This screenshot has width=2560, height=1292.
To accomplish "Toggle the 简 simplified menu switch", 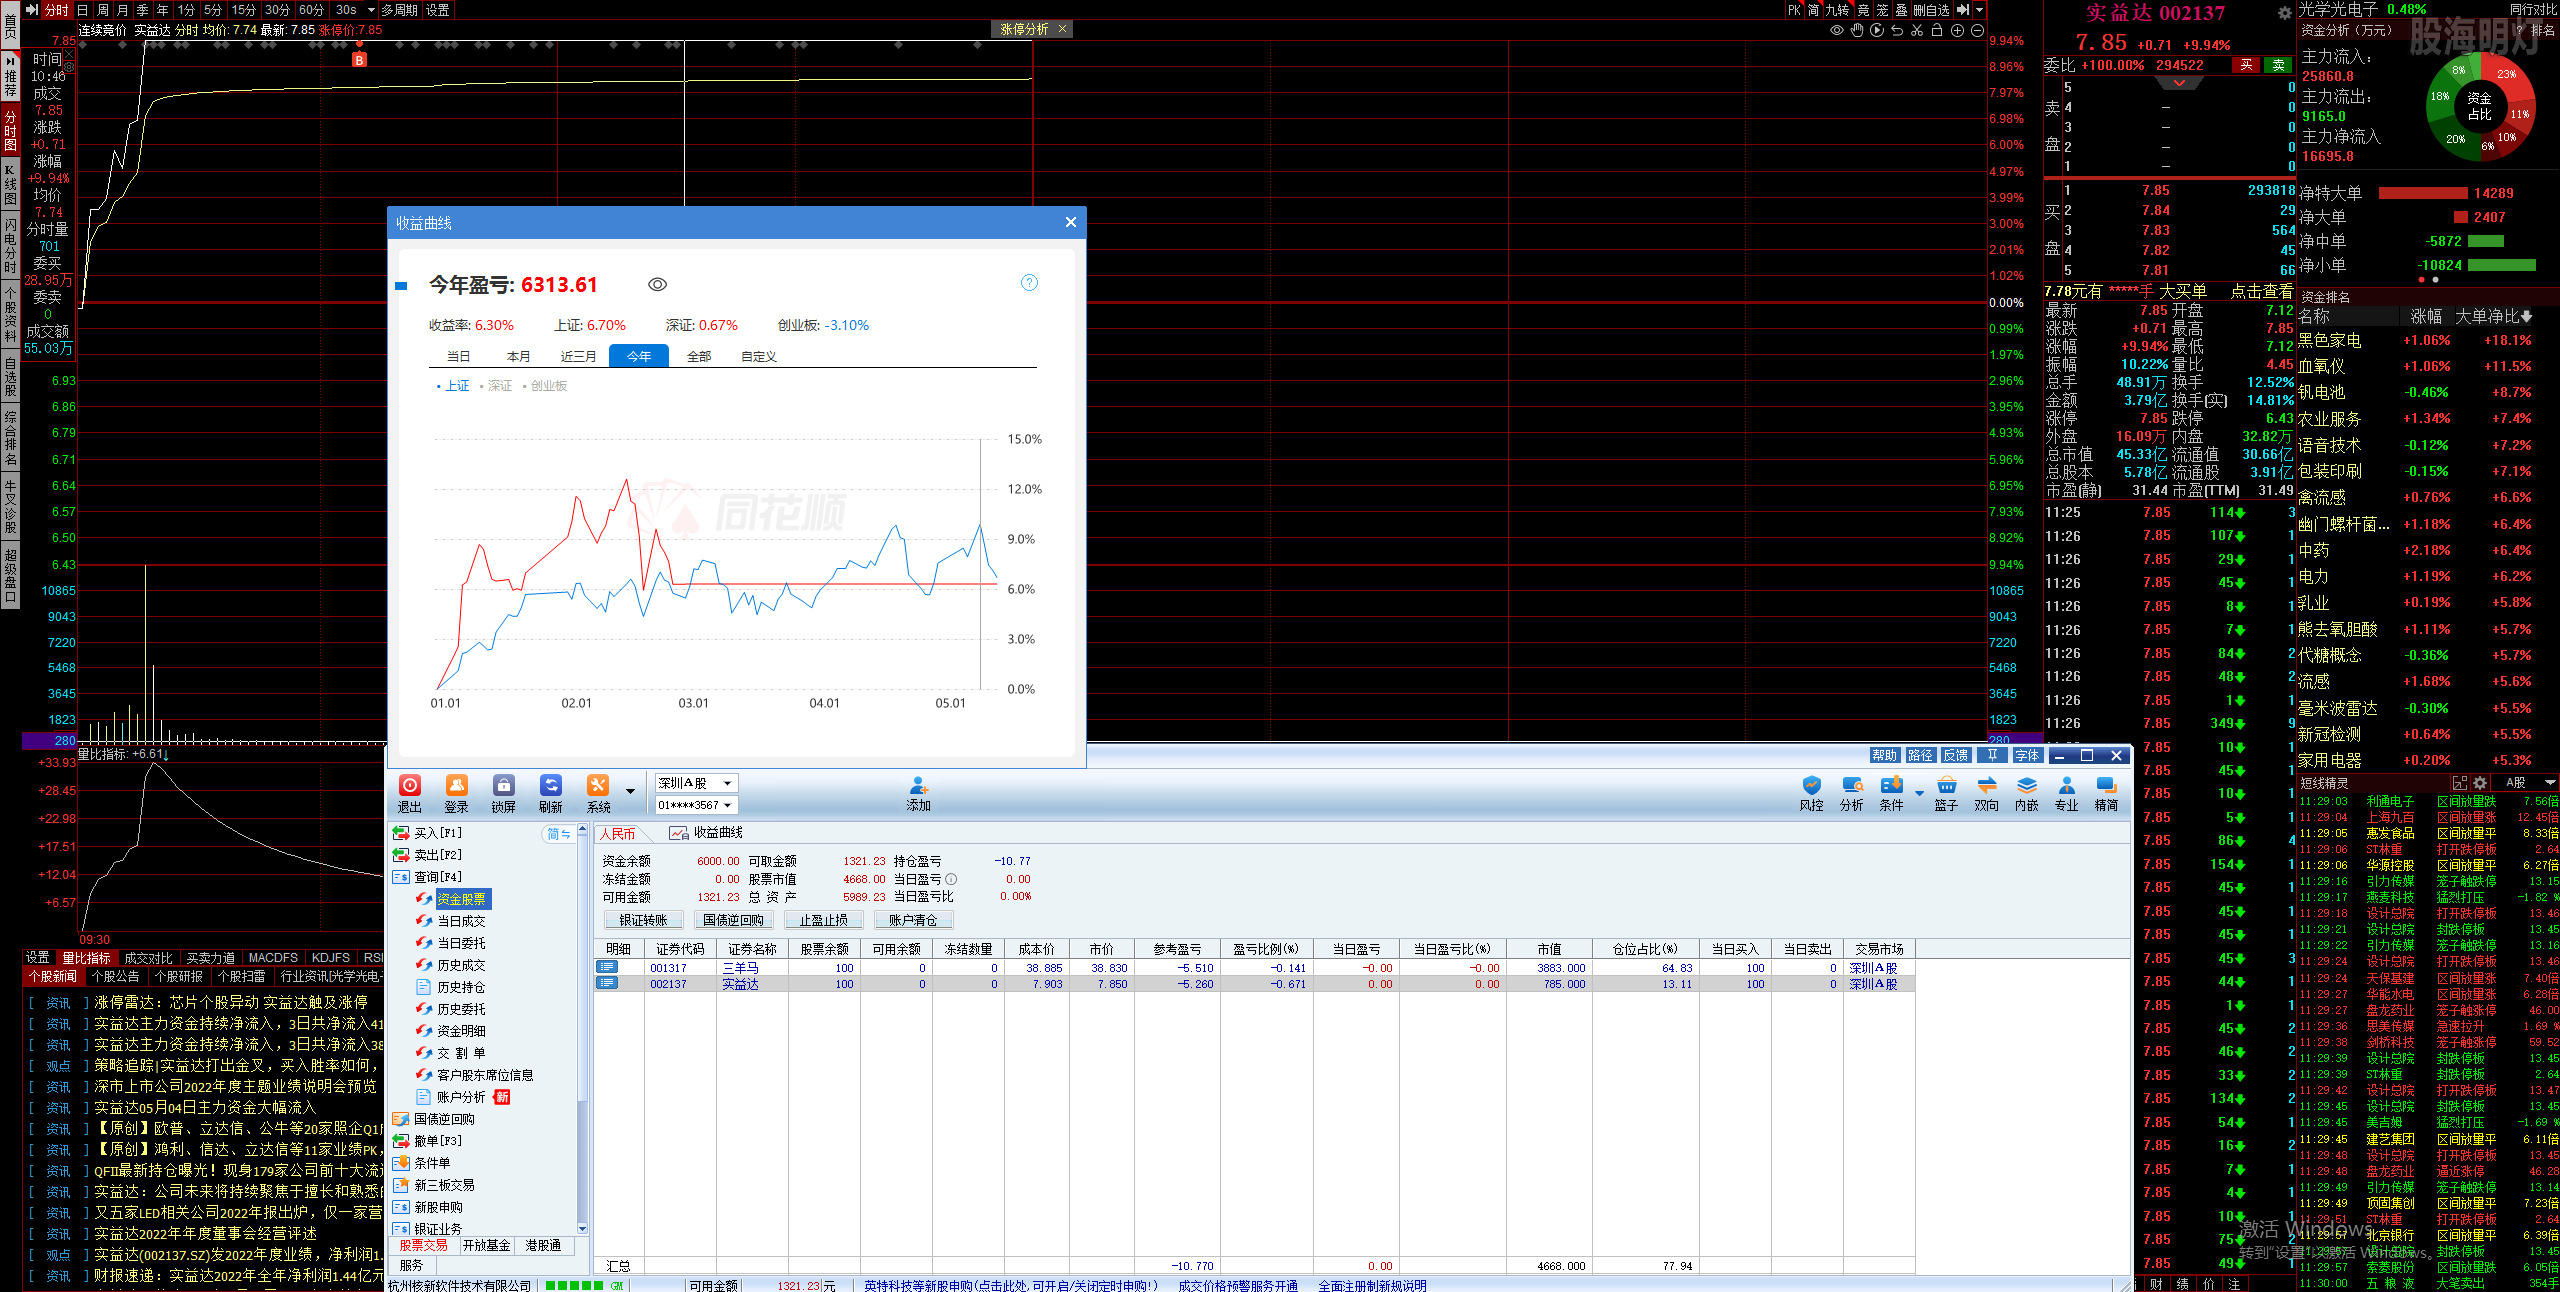I will (x=558, y=834).
